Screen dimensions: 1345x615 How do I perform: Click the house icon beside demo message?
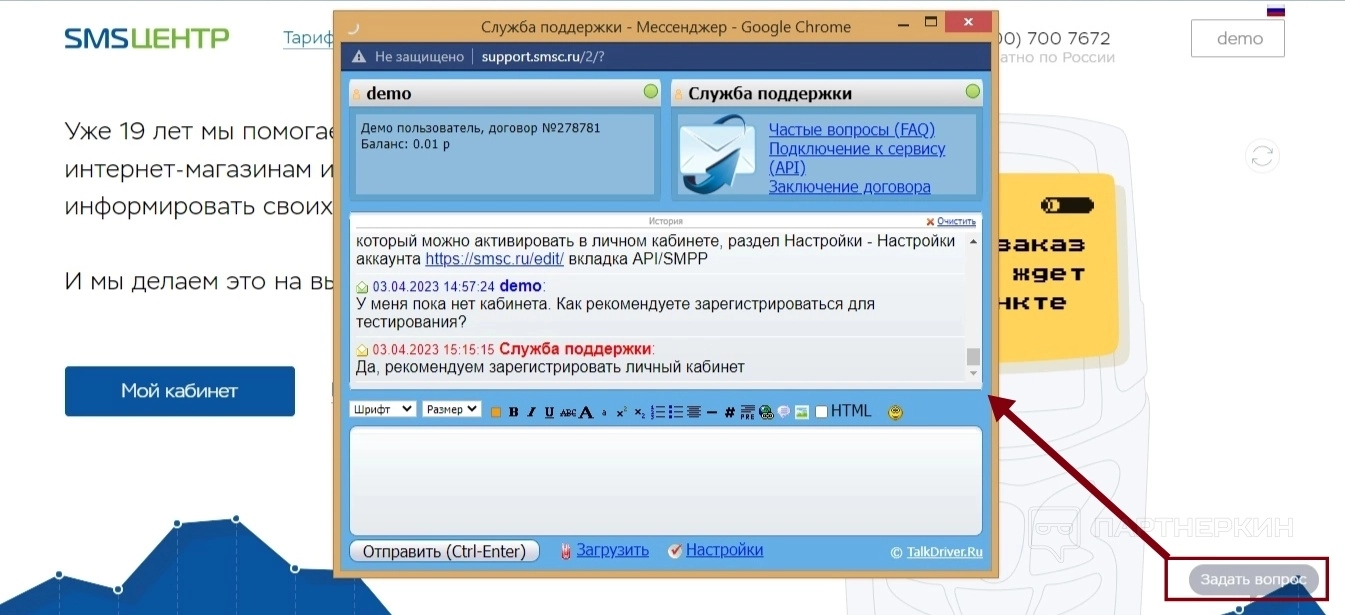pos(363,287)
